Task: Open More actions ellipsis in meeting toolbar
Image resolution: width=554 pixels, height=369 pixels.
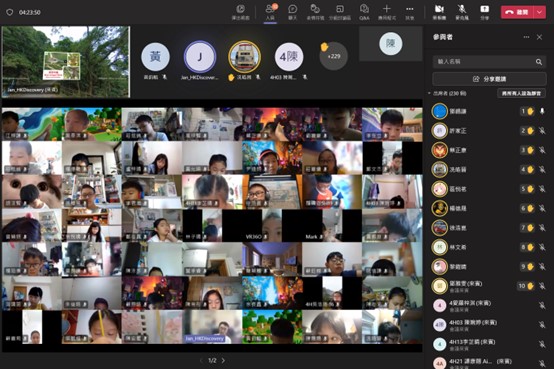Action: click(409, 12)
